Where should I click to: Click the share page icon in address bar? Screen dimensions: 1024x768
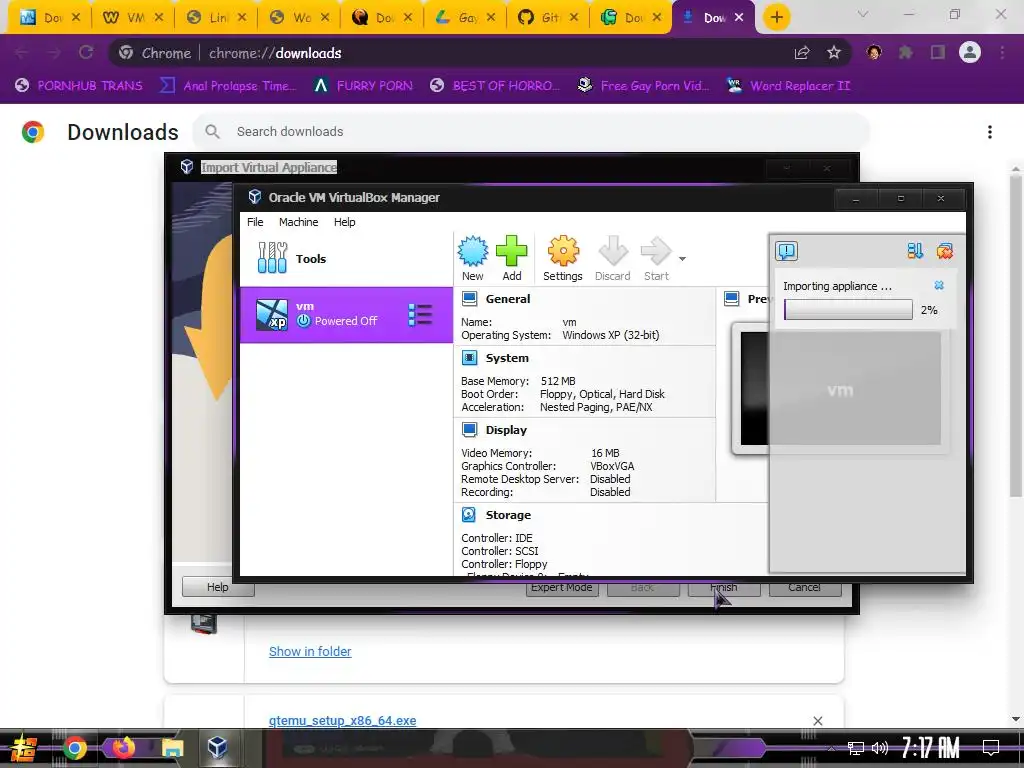pos(802,53)
